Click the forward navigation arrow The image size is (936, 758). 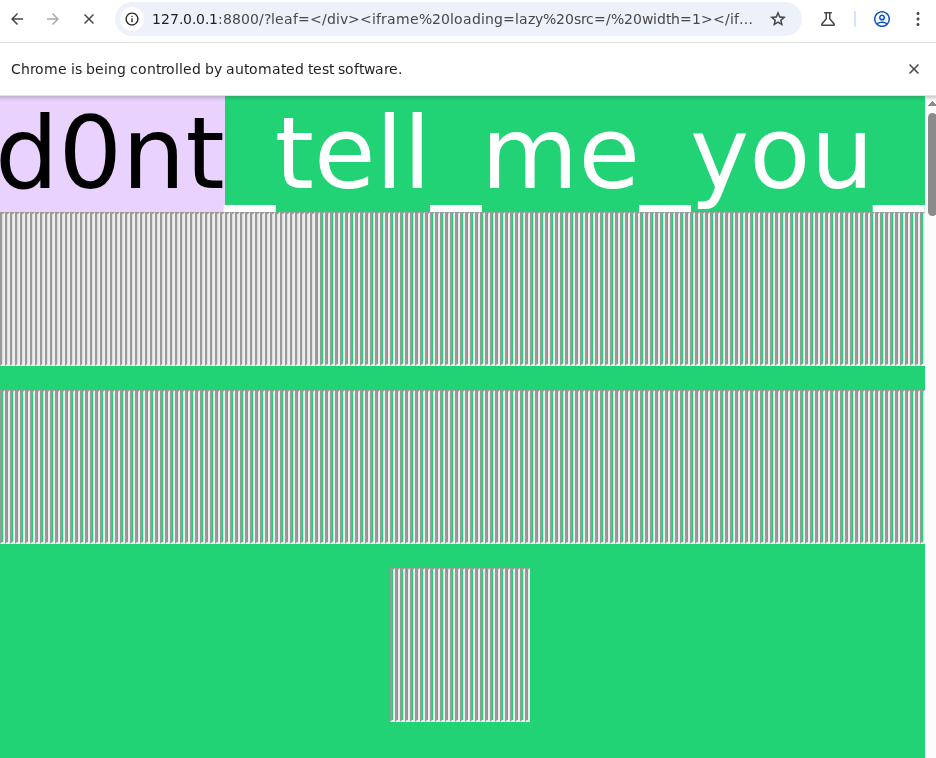pos(53,19)
